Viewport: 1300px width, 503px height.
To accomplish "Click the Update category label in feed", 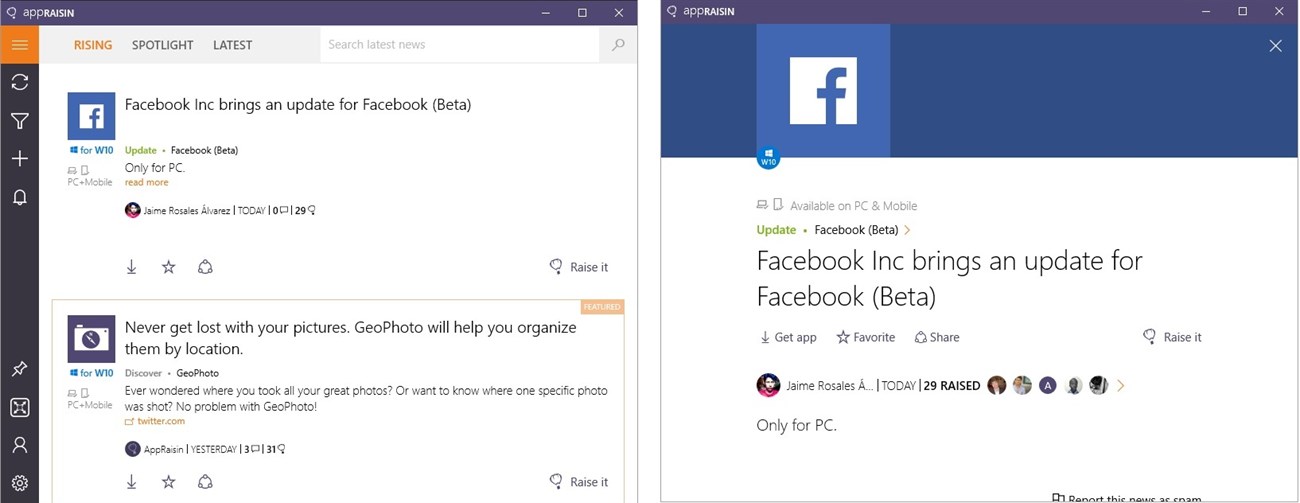I will tap(141, 150).
